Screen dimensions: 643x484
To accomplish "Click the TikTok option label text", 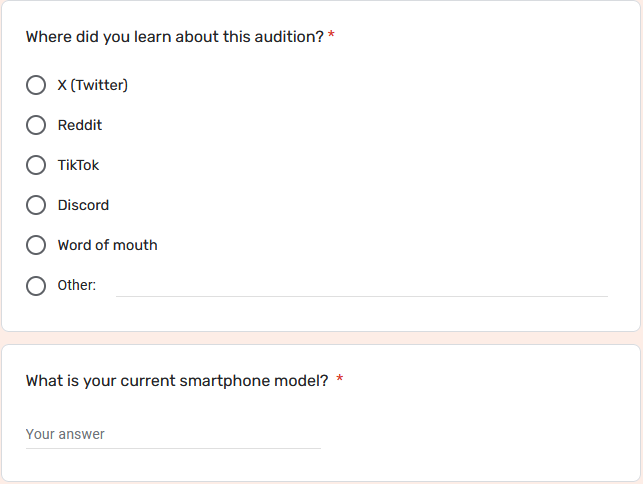I will pos(78,165).
